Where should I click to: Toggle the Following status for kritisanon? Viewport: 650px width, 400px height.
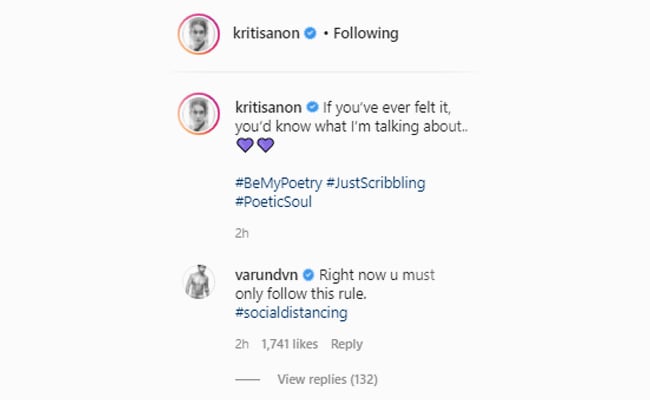365,34
